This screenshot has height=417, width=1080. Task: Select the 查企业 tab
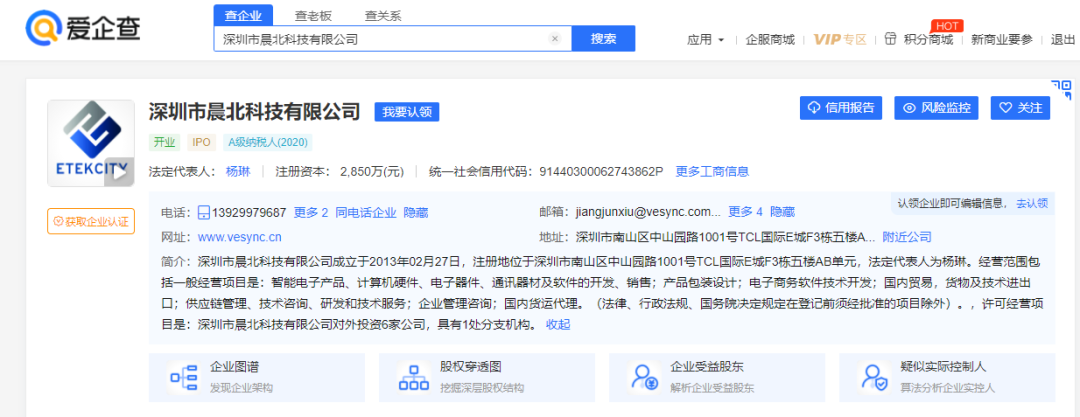(243, 16)
